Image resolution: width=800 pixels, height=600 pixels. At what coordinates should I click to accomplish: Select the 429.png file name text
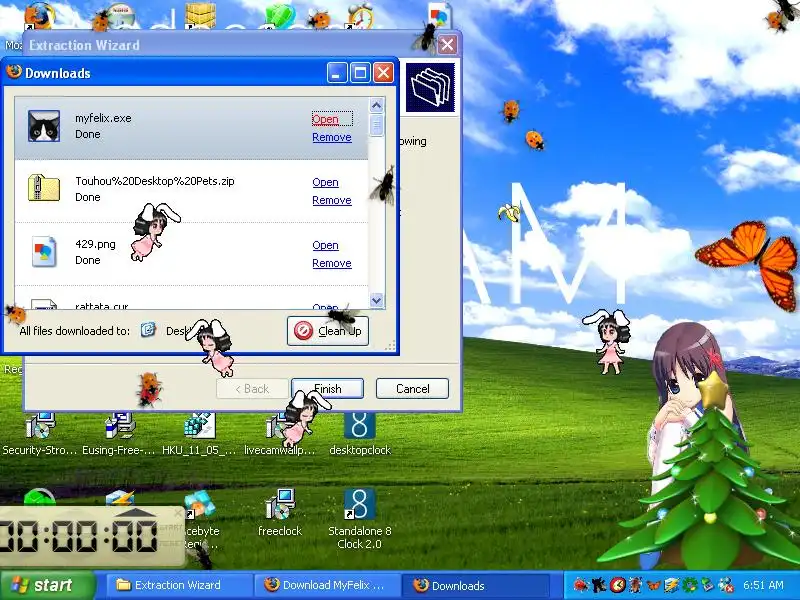[x=95, y=244]
